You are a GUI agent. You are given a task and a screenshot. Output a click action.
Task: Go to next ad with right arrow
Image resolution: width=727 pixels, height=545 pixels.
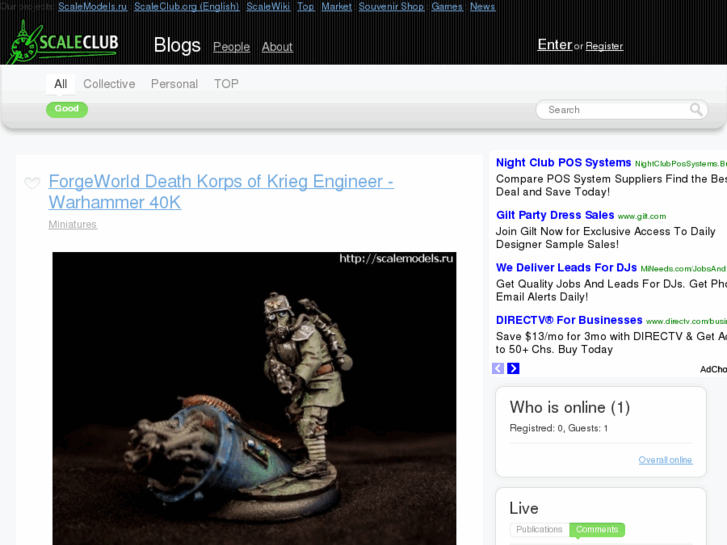[513, 368]
